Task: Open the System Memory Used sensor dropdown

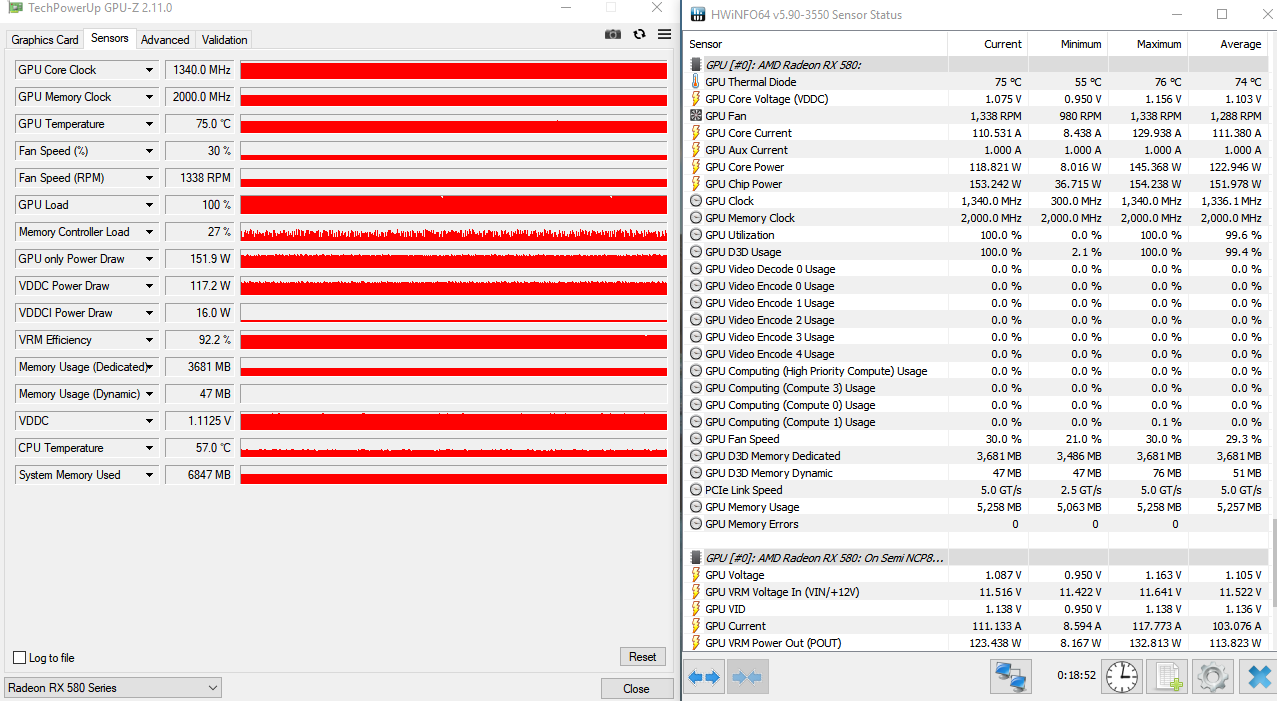Action: tap(150, 475)
